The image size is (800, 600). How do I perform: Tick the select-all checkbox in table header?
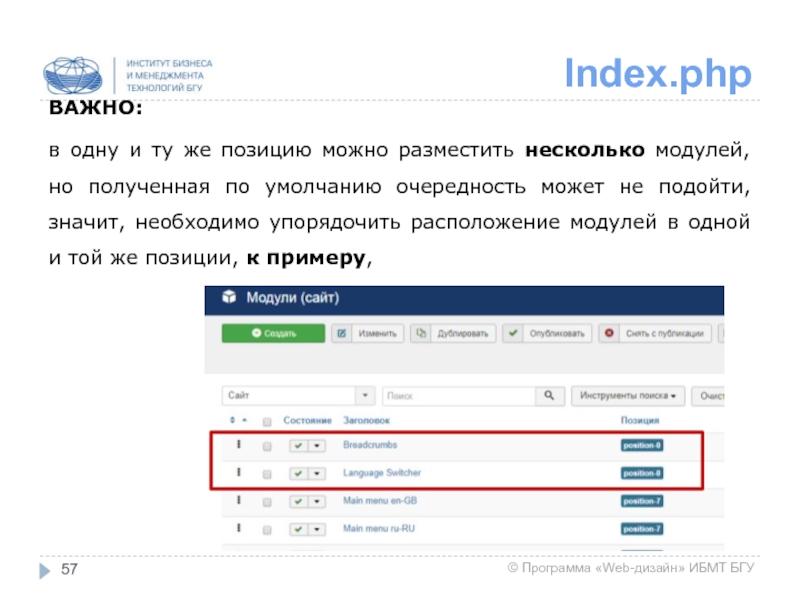point(267,421)
